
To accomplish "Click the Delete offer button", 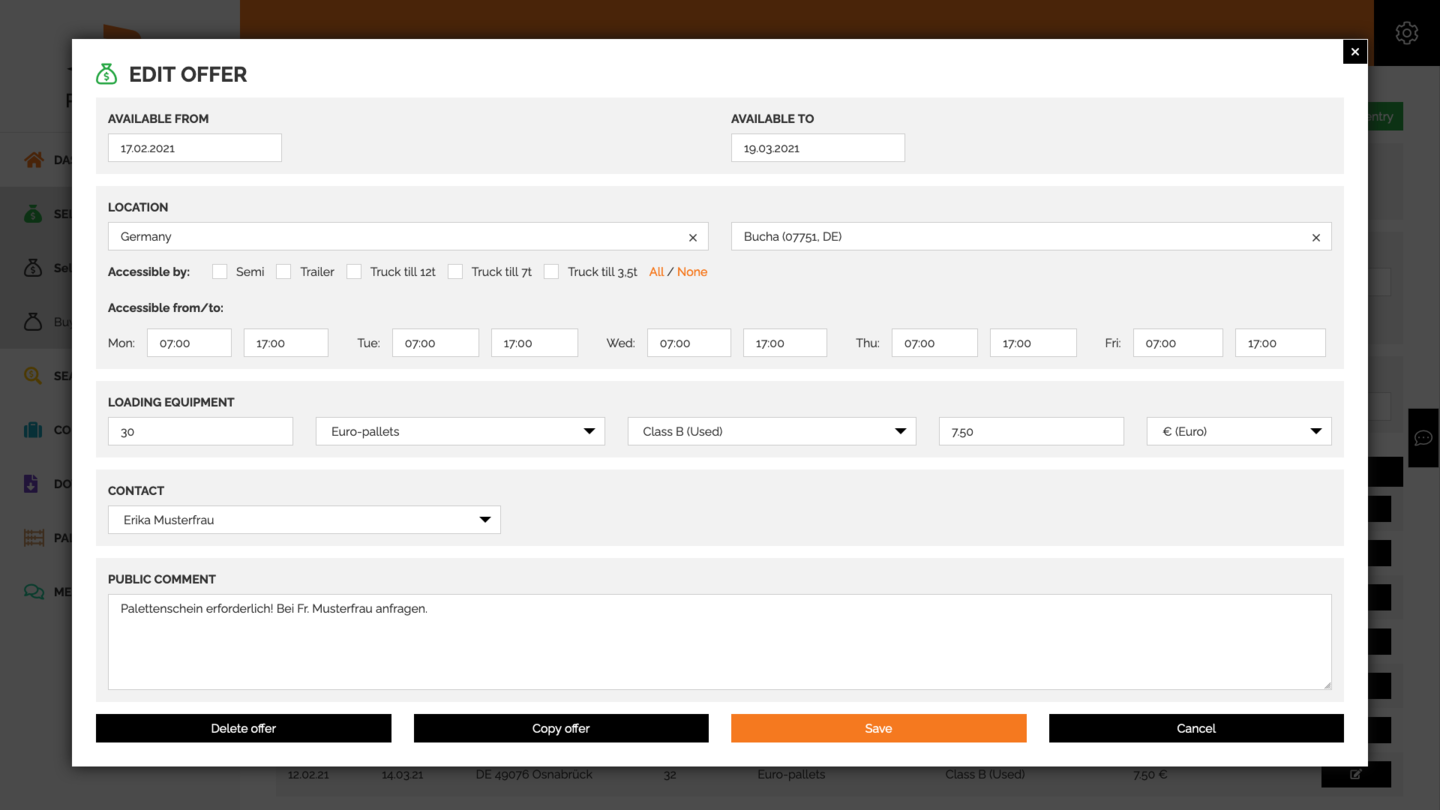I will [x=243, y=728].
